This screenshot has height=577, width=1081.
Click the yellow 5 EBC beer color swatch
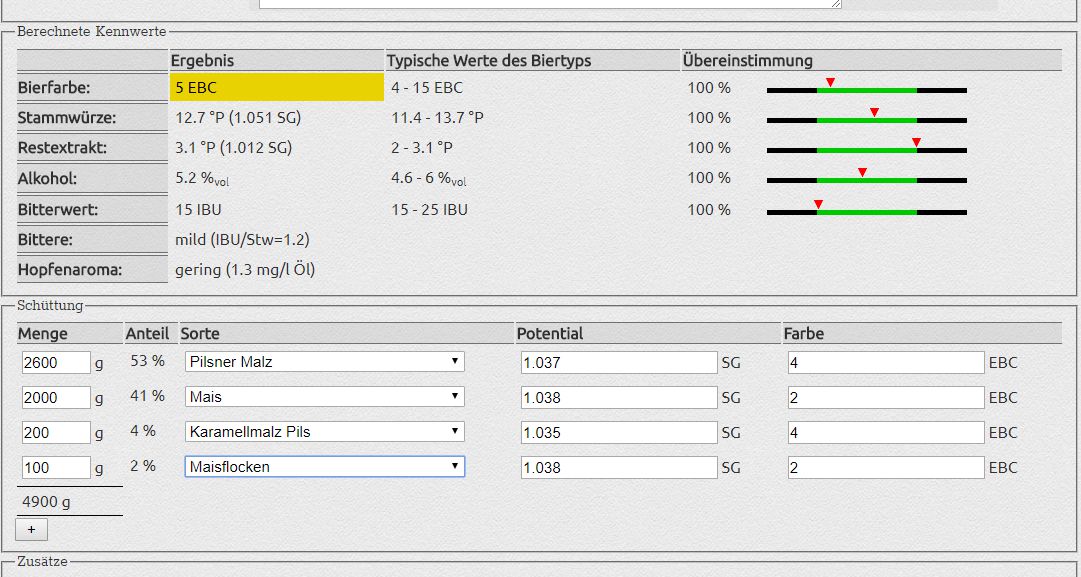(x=277, y=88)
